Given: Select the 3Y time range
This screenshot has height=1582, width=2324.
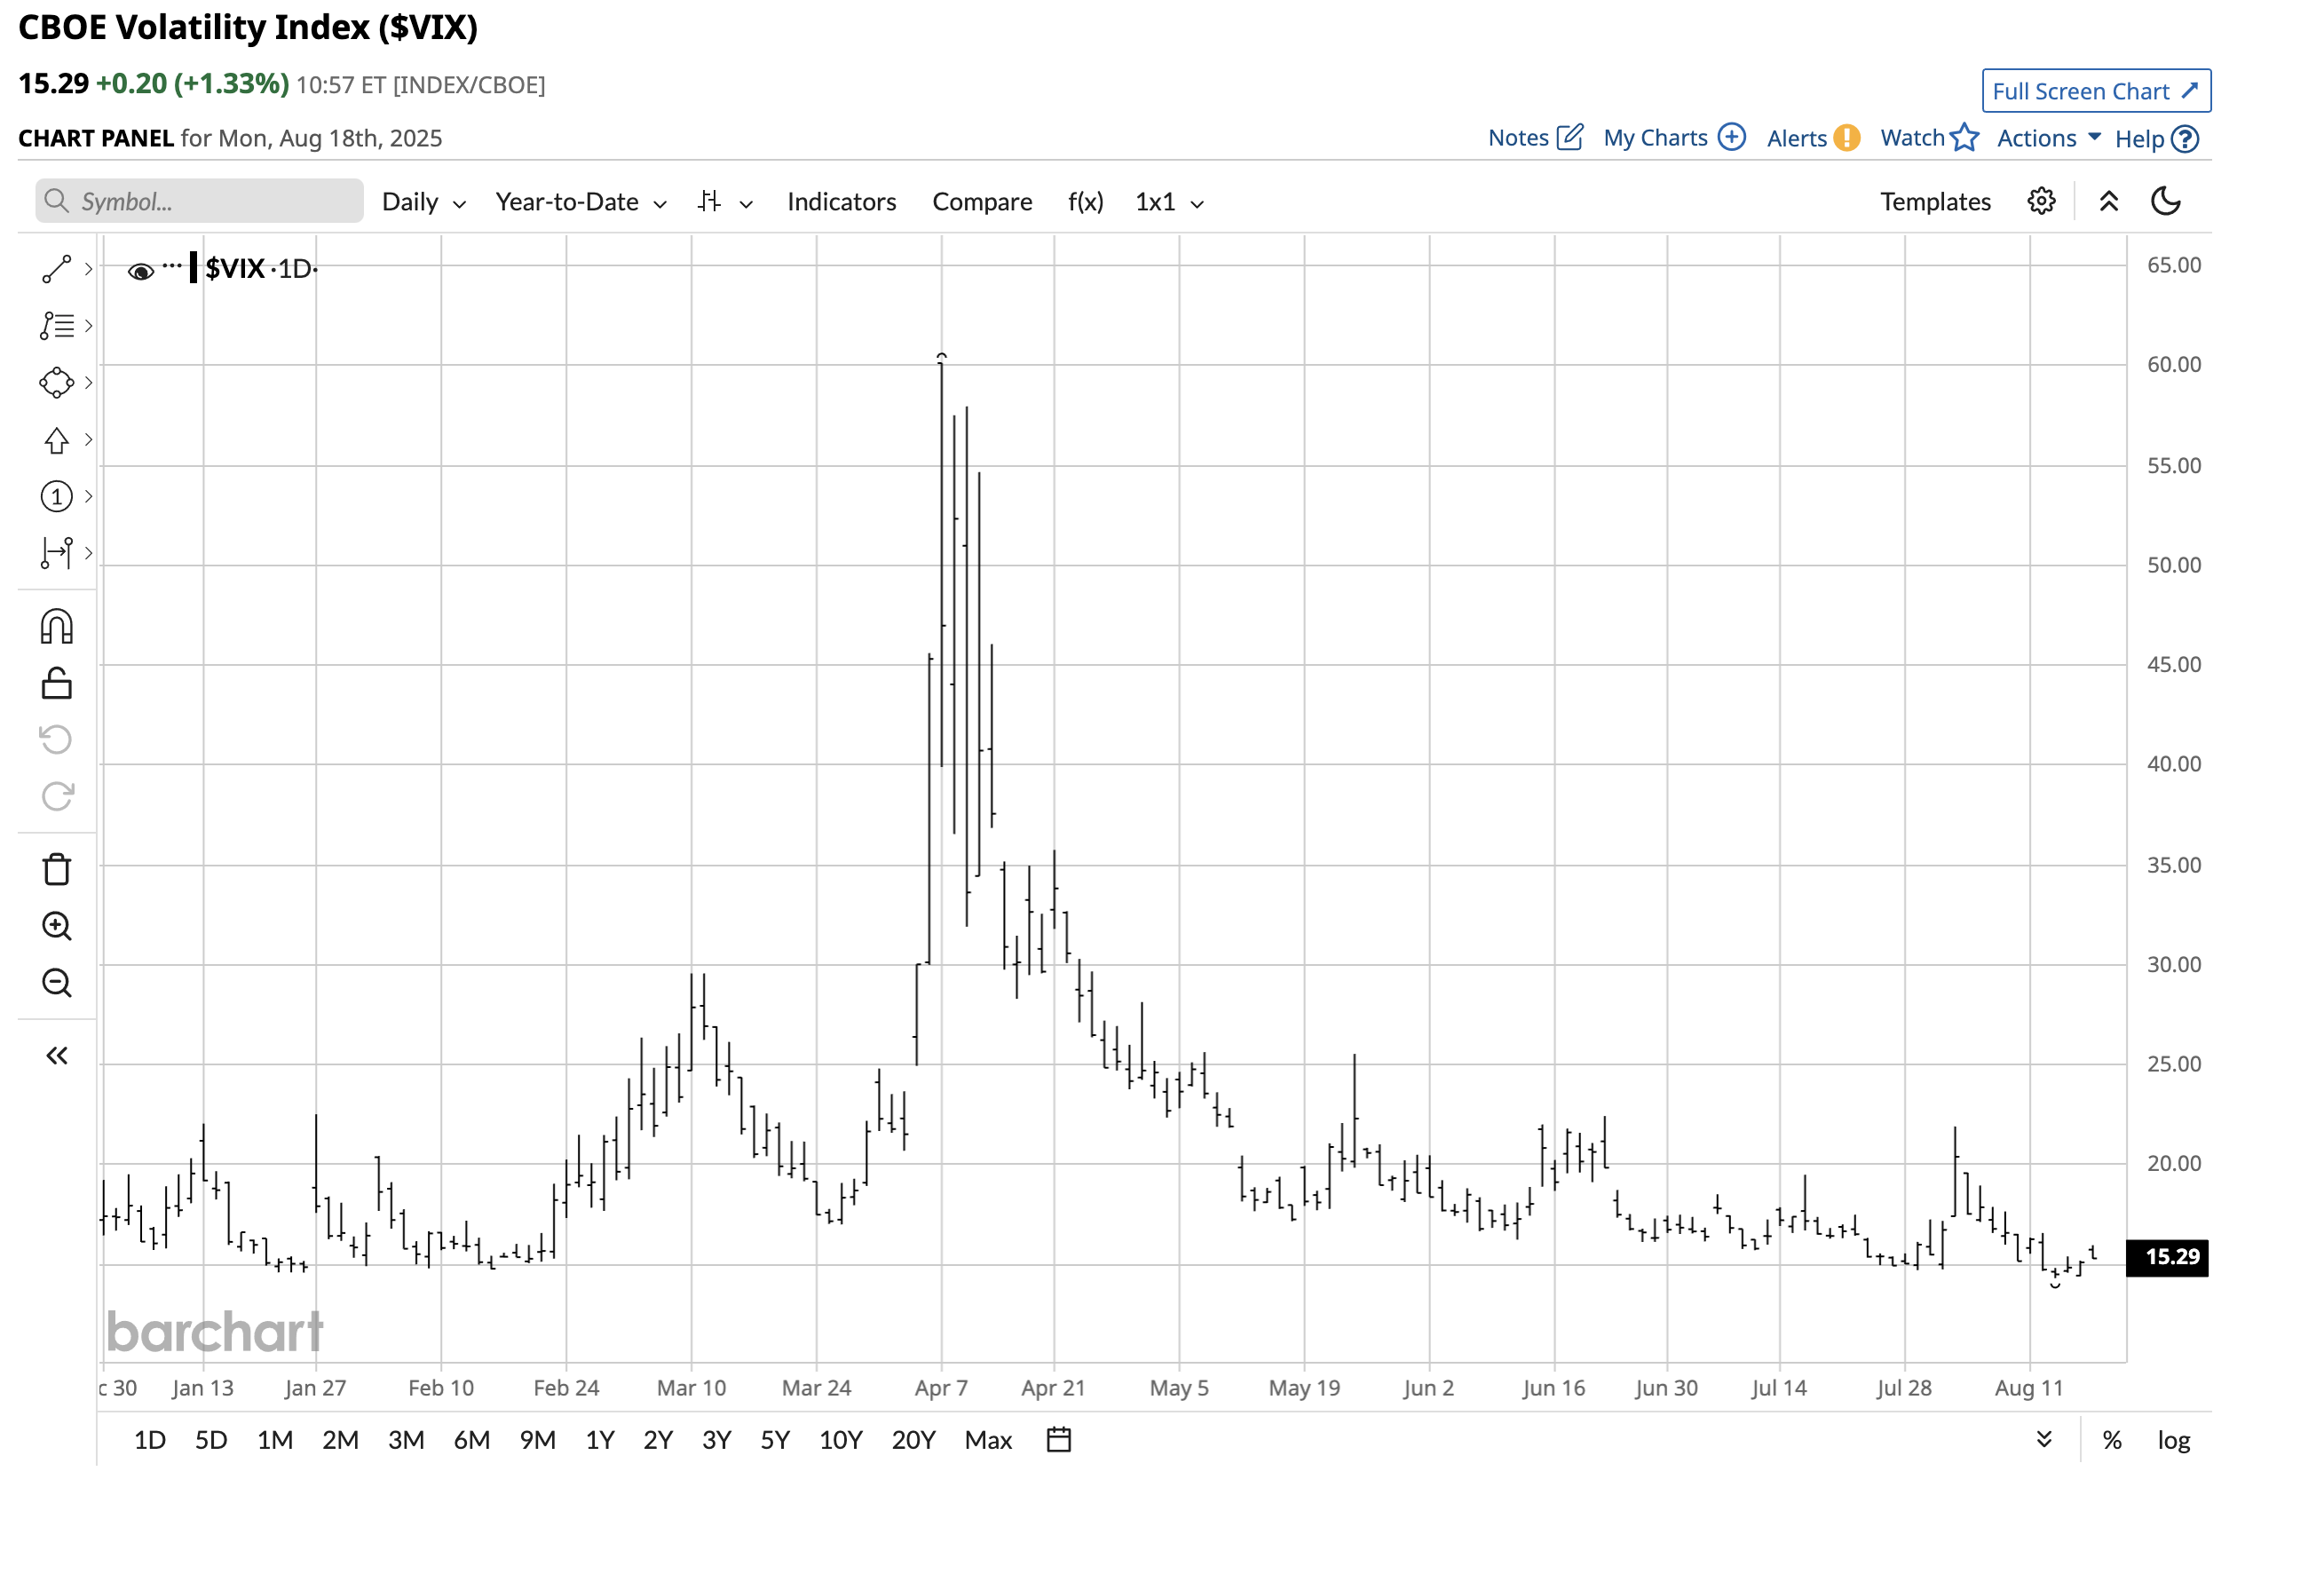Looking at the screenshot, I should (717, 1440).
